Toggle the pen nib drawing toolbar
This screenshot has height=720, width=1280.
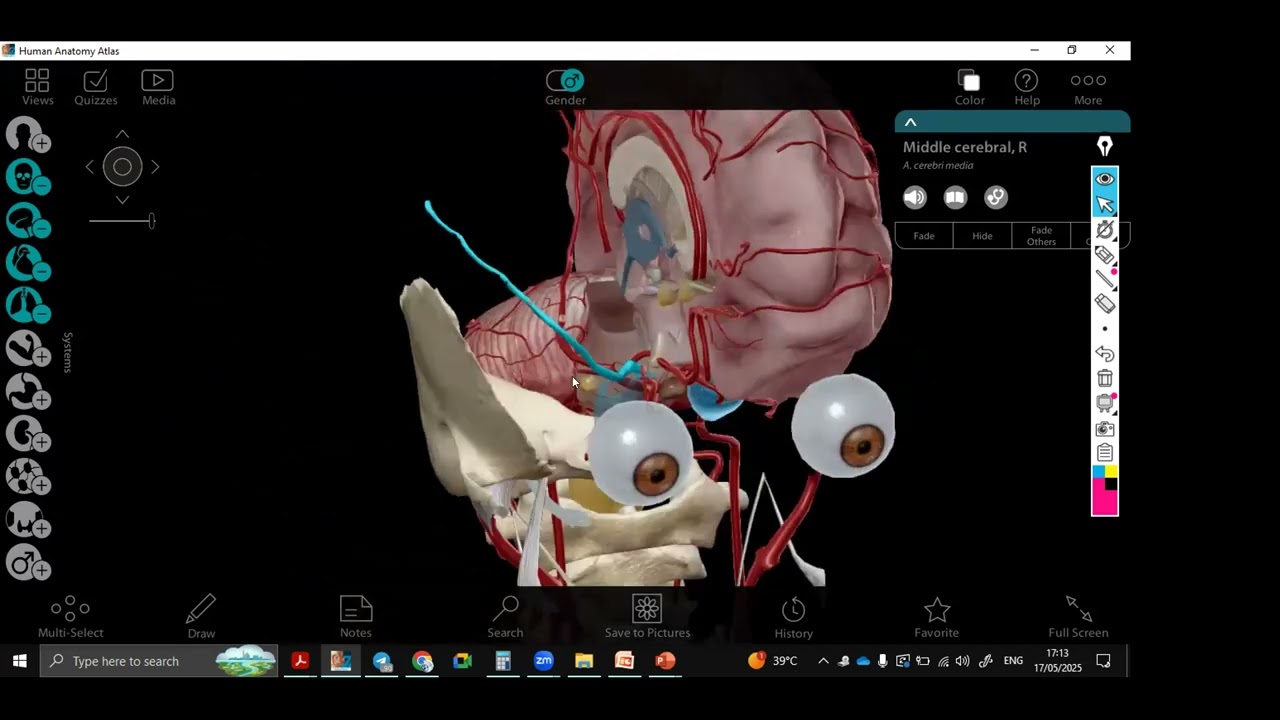1105,147
